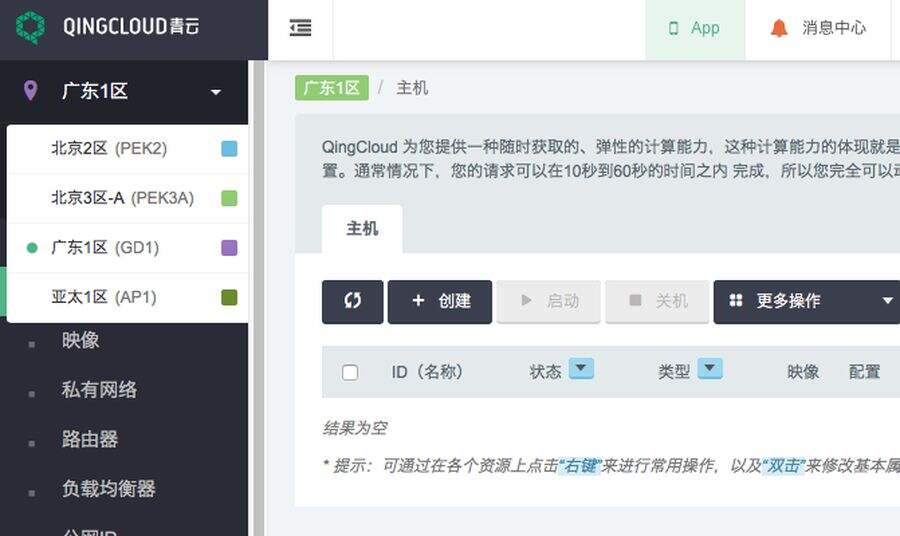Screen dimensions: 900x536
Task: Open the notification bell icon
Action: pyautogui.click(x=779, y=28)
